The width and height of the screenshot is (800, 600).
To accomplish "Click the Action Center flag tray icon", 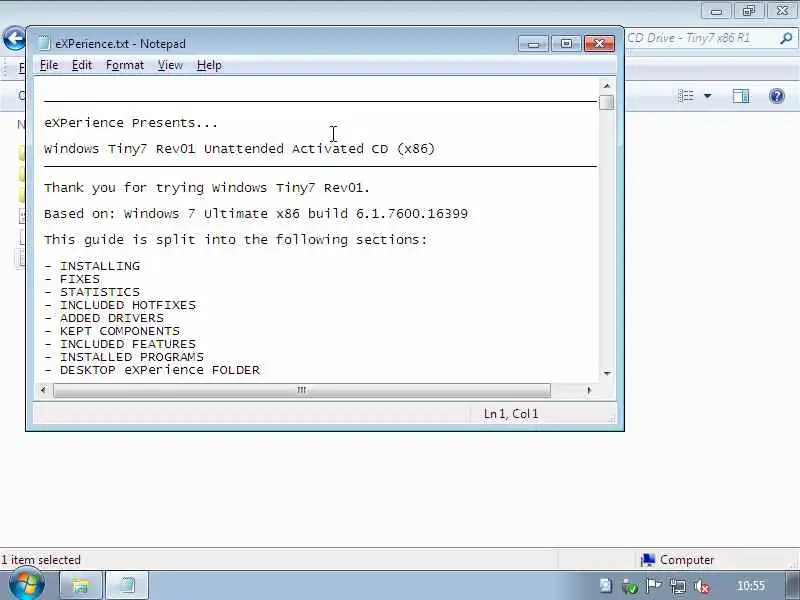I will click(x=653, y=586).
